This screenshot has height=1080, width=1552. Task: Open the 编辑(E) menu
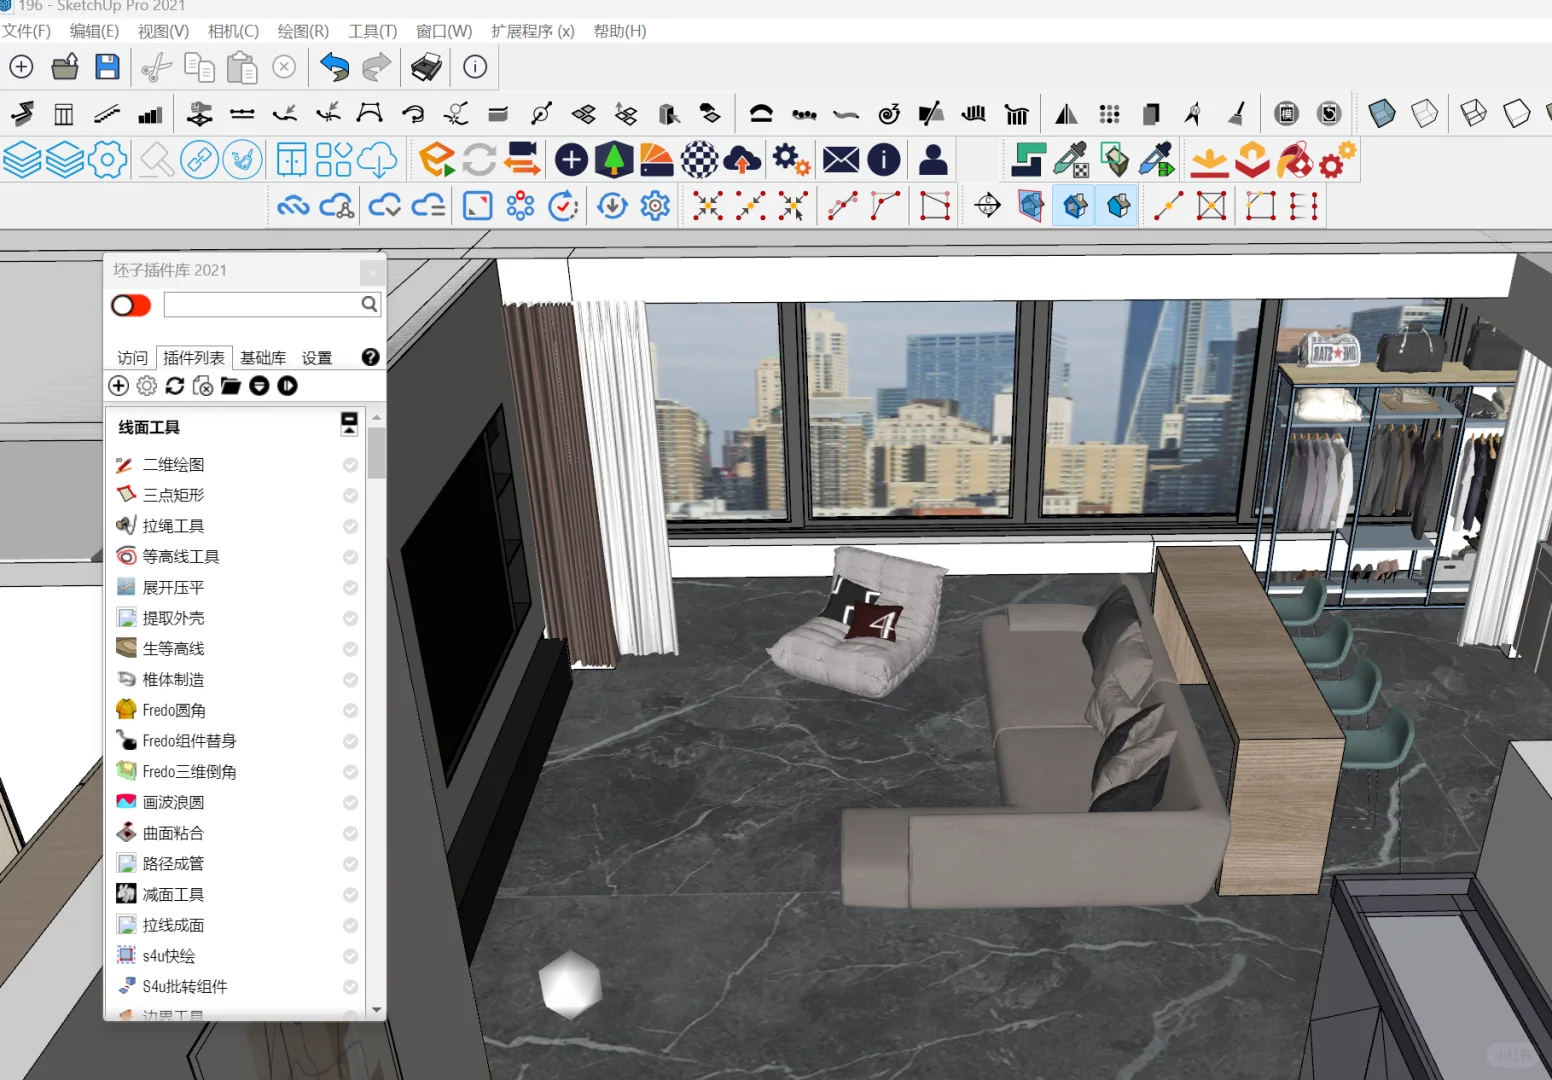94,31
